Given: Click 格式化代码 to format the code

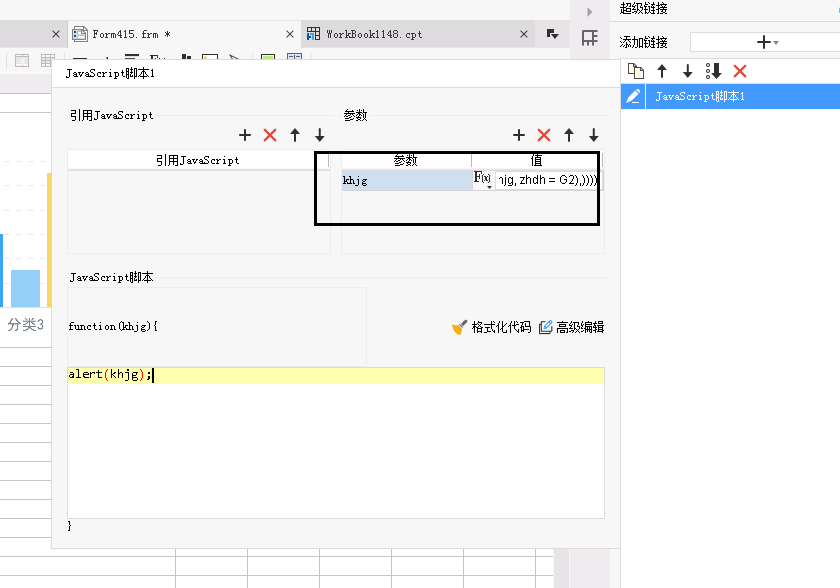Looking at the screenshot, I should point(491,327).
